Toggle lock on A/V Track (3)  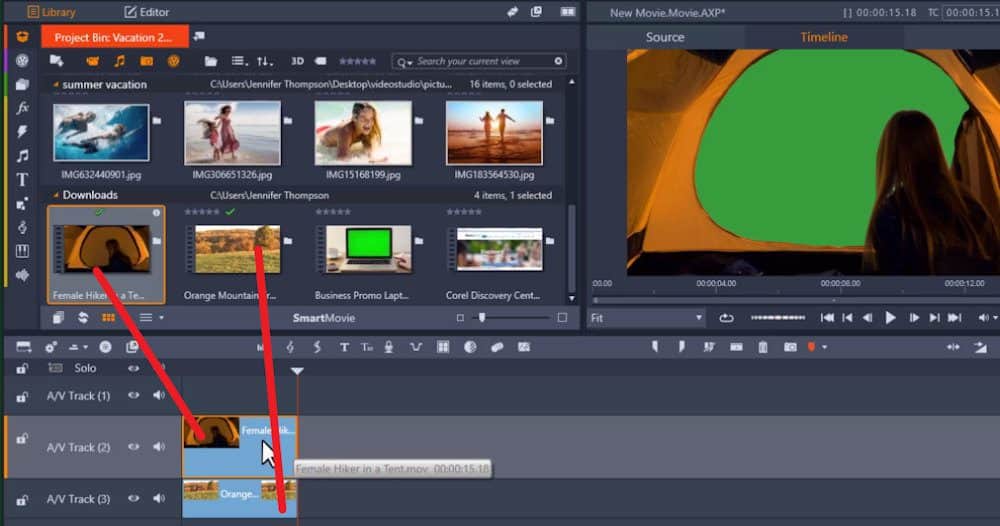point(22,500)
